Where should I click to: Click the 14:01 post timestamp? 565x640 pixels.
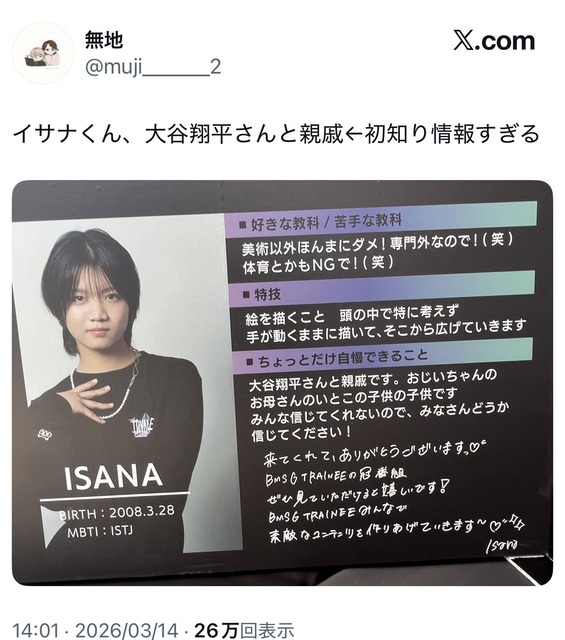tap(36, 630)
